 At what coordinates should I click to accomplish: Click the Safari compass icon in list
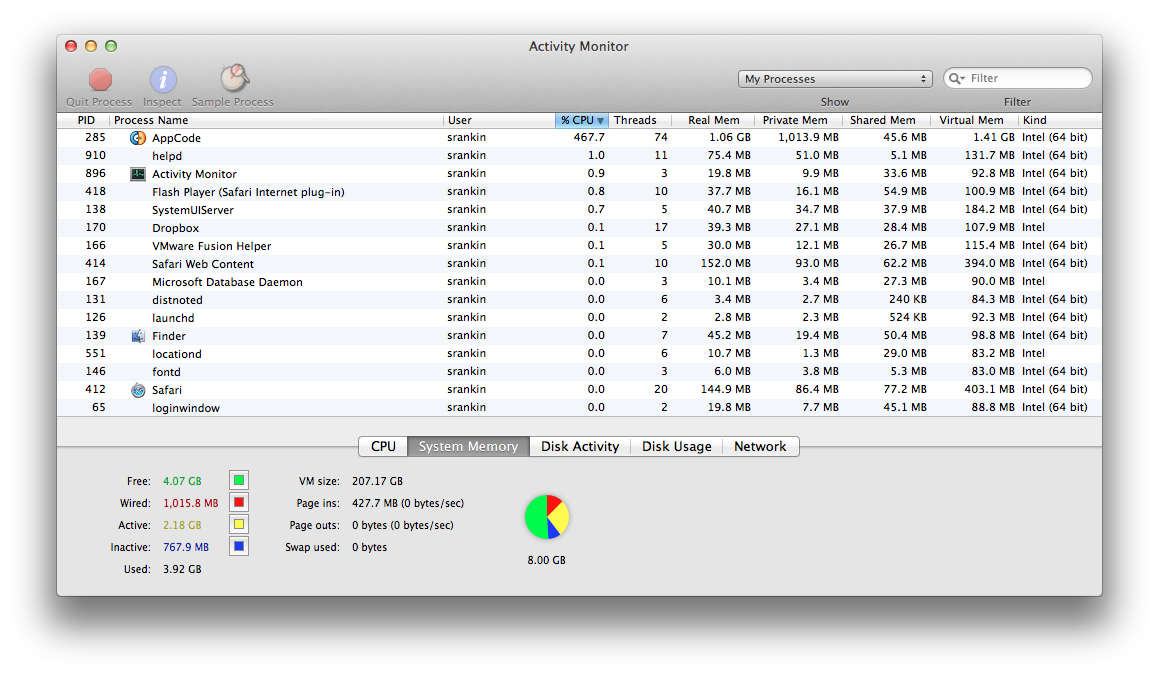click(137, 390)
